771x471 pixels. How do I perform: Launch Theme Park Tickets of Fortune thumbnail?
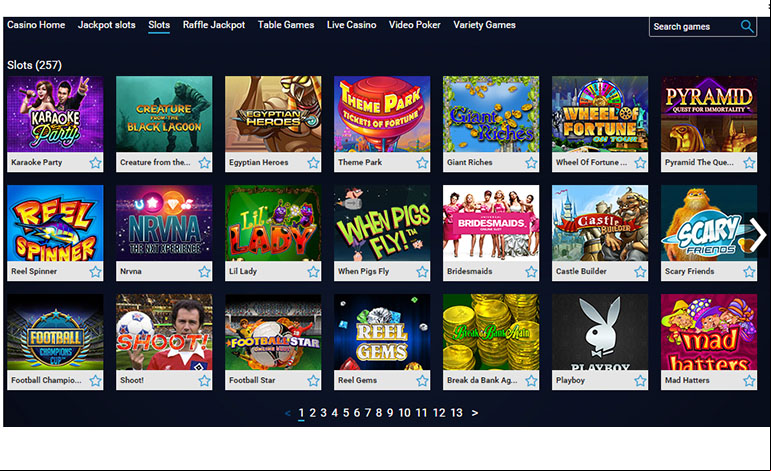pos(382,114)
